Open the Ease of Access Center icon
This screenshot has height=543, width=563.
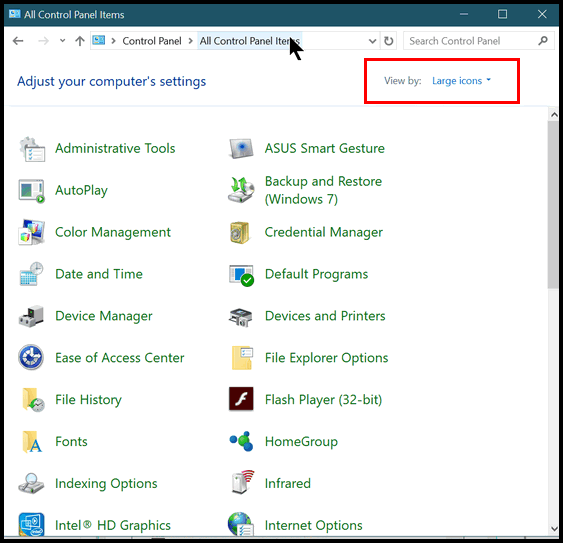(x=31, y=357)
